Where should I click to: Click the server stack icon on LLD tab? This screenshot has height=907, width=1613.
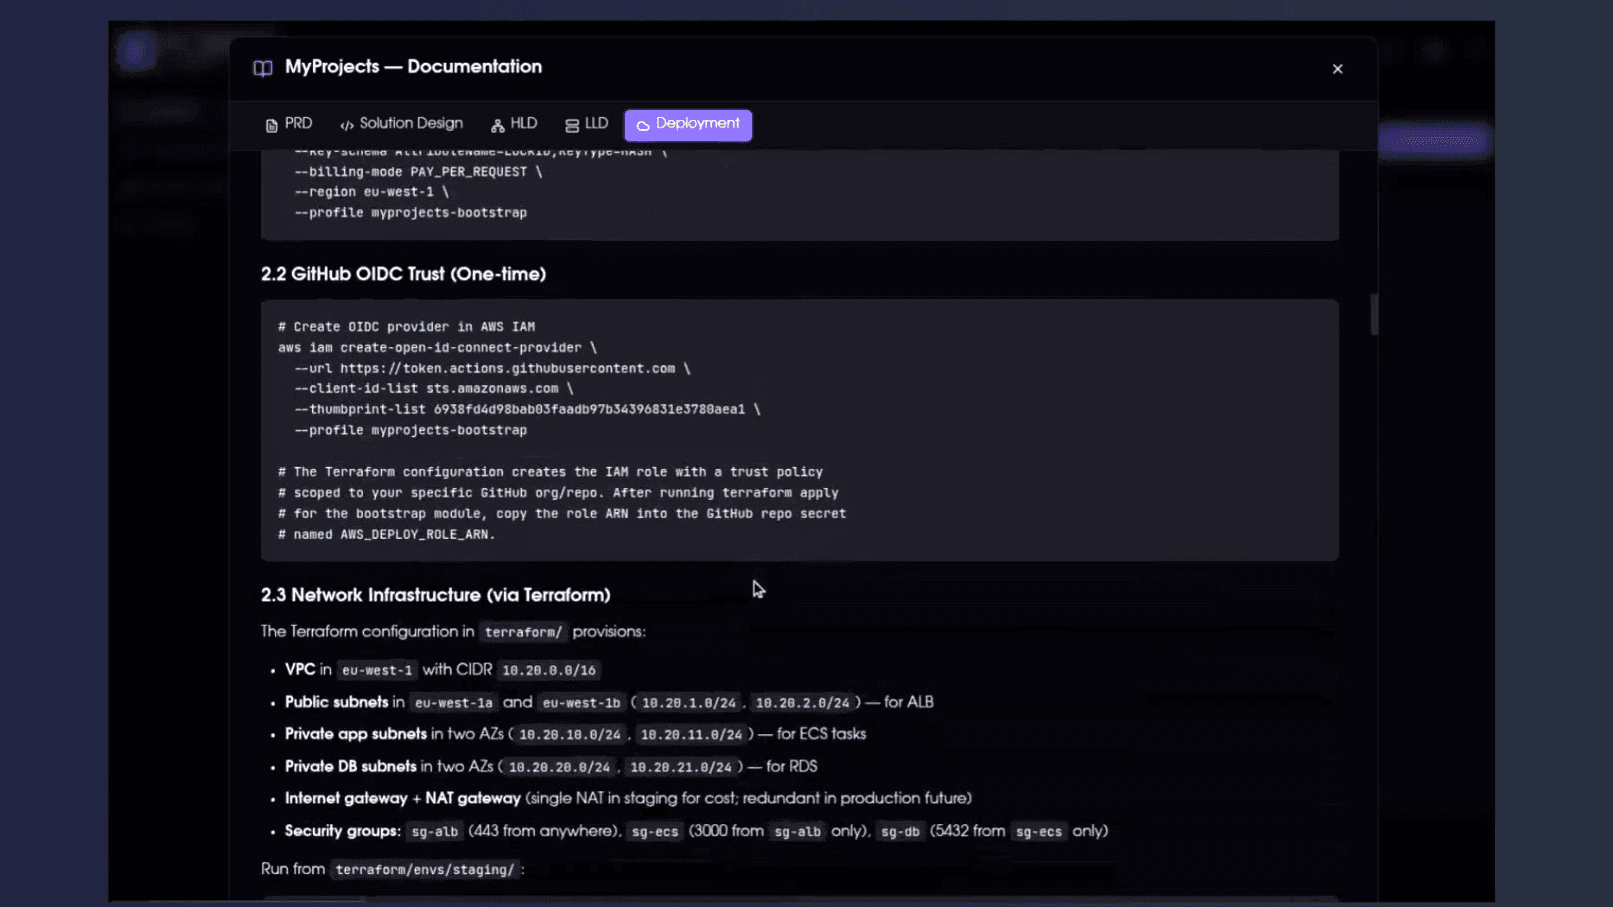coord(572,125)
